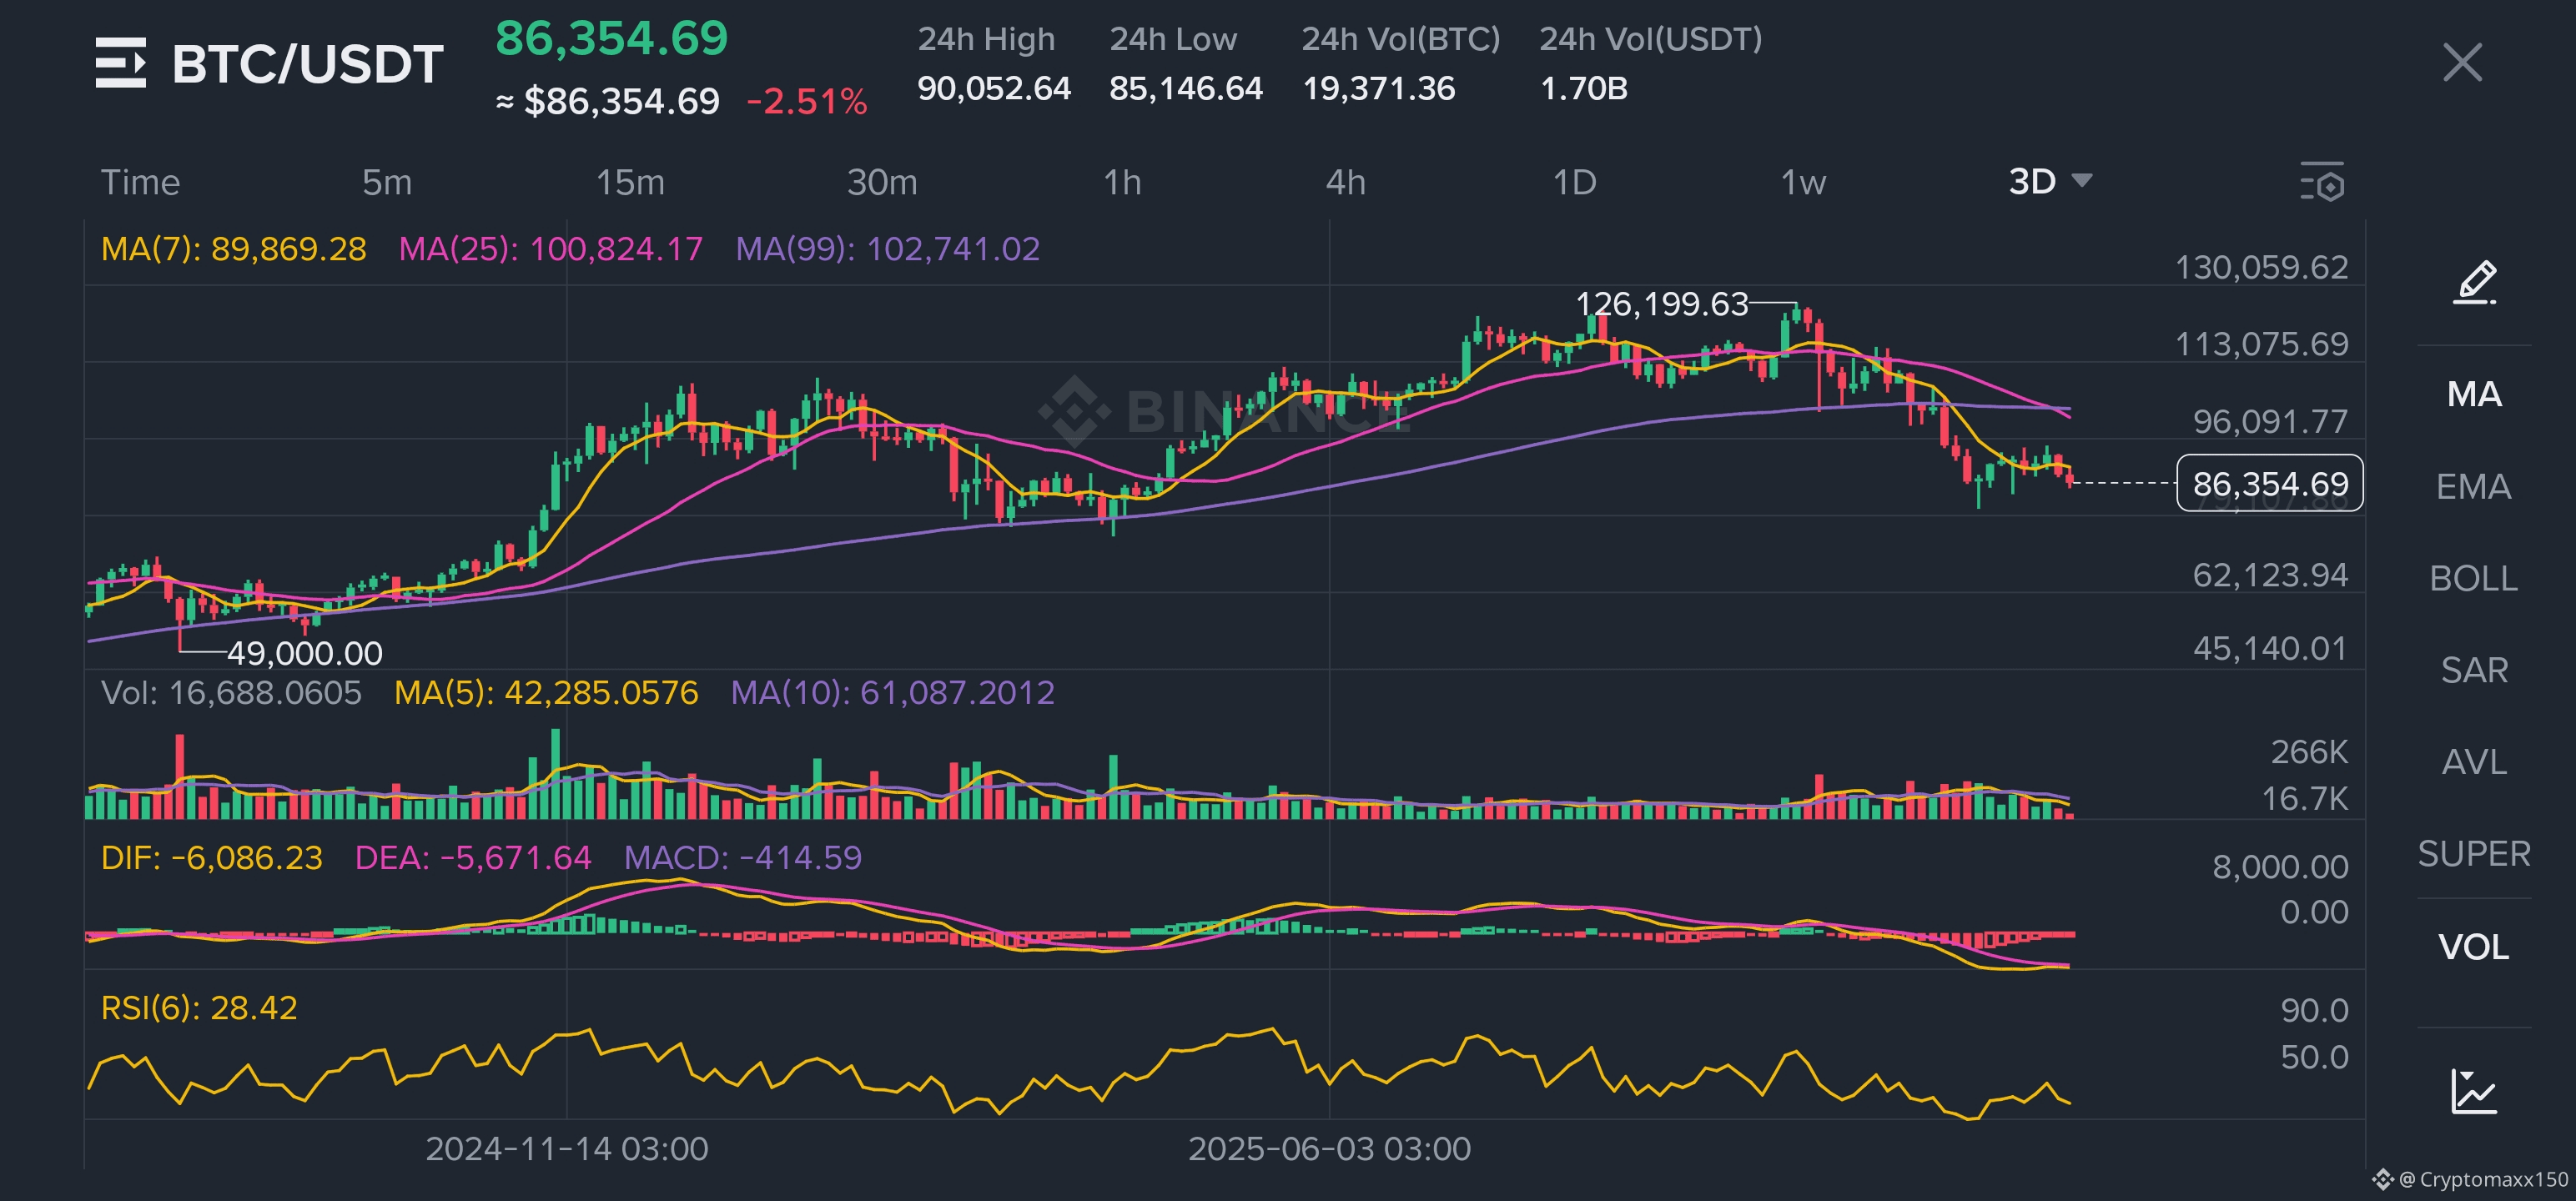Toggle the MA indicator on chart
2576x1201 pixels.
pyautogui.click(x=2474, y=394)
